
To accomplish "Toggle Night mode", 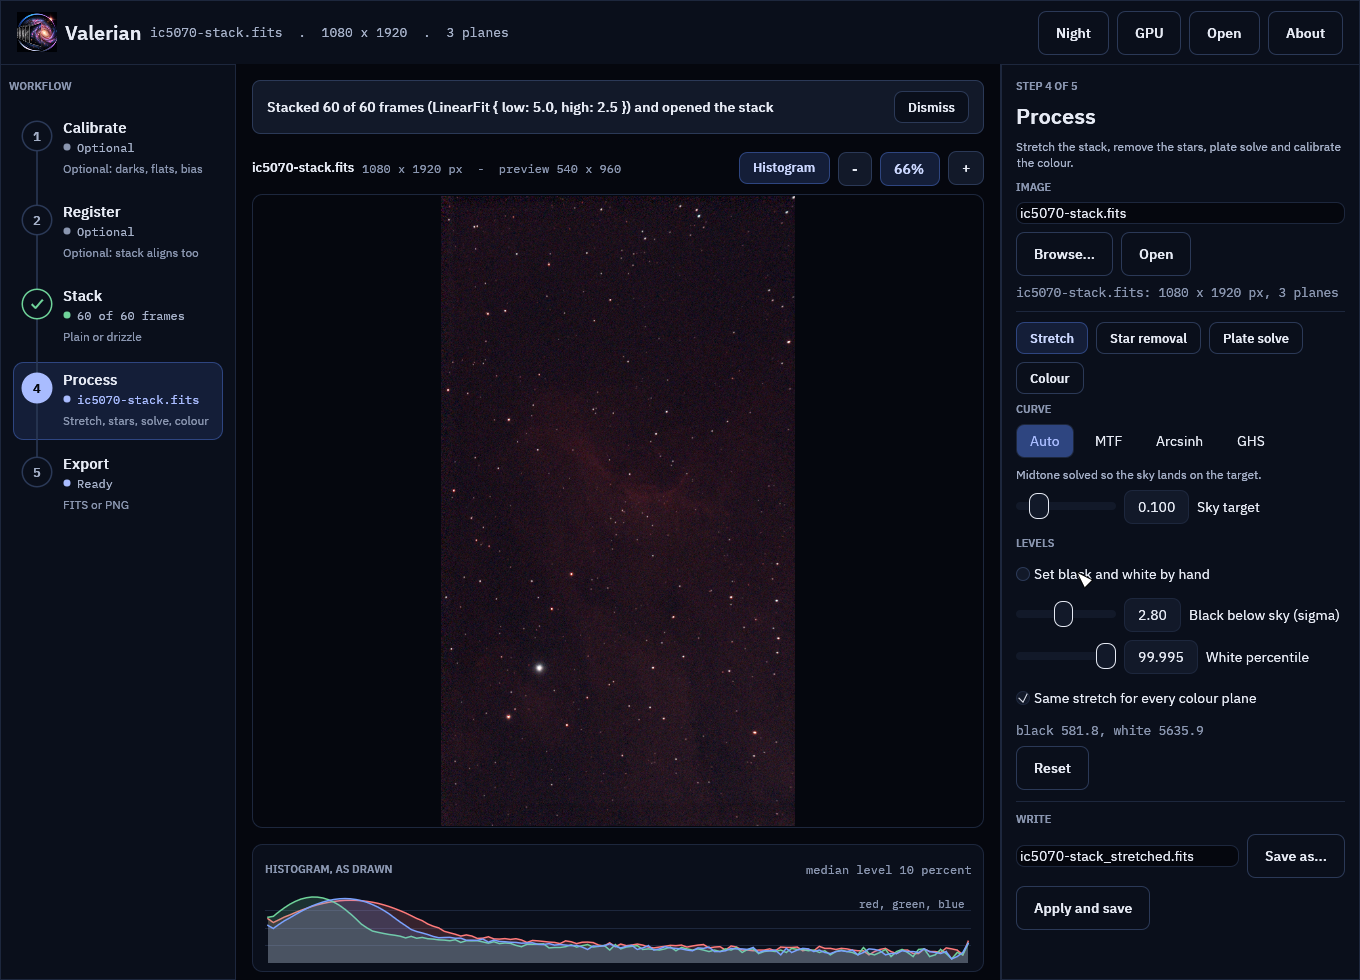I will 1073,33.
